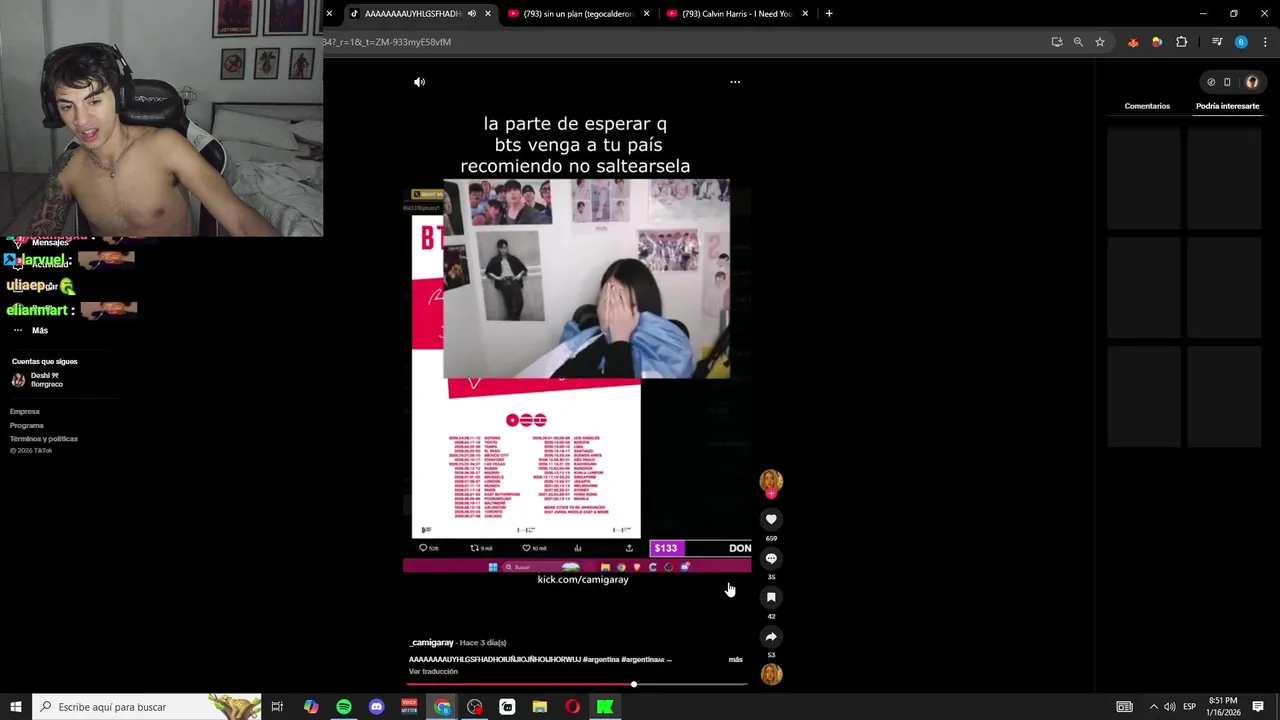
Task: Open the Chrome profile 'B' avatar
Action: point(1241,42)
